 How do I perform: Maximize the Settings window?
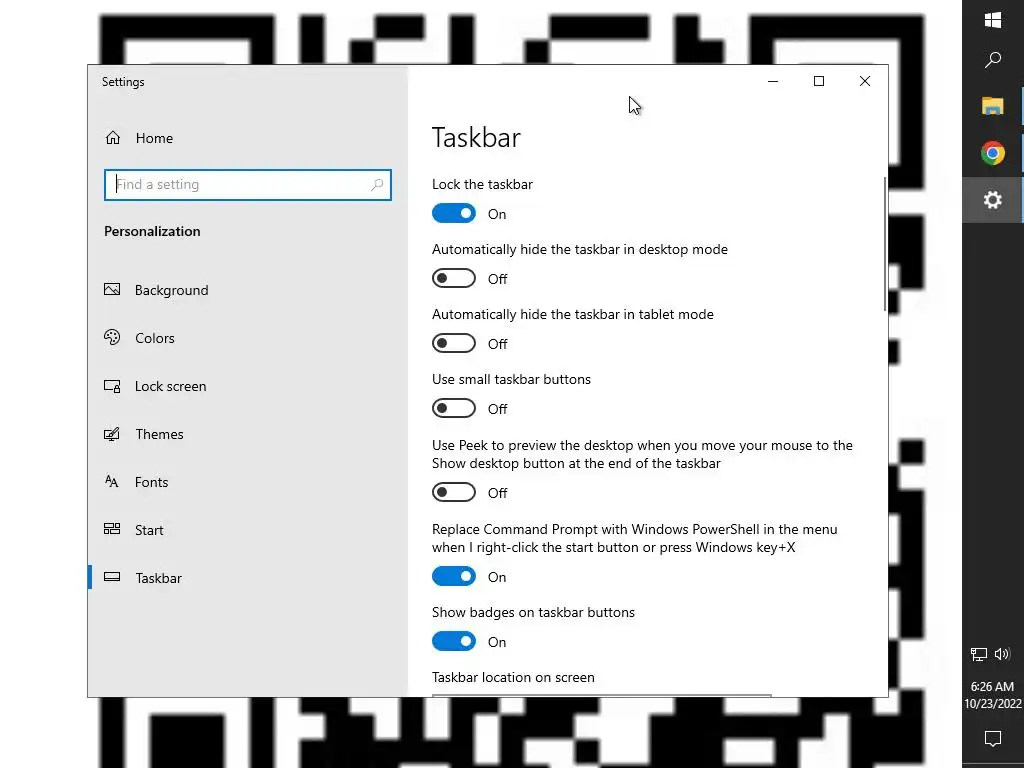(819, 81)
